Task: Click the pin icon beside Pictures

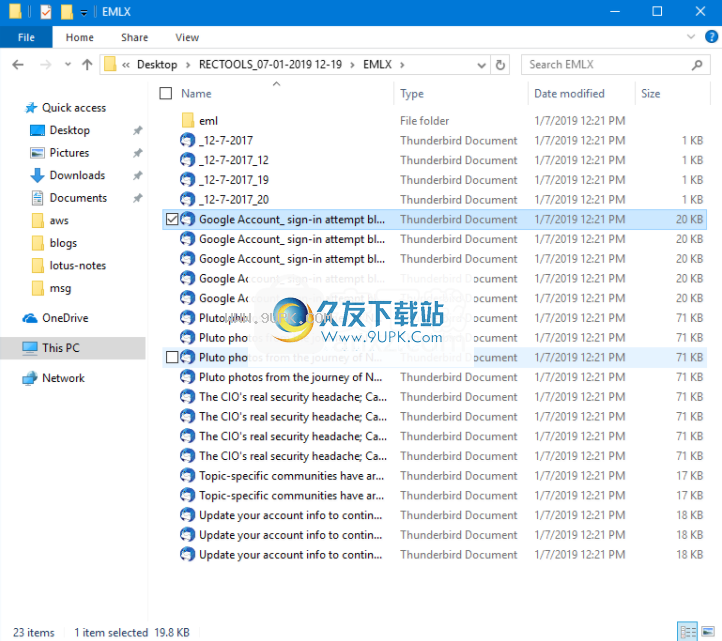Action: [138, 153]
